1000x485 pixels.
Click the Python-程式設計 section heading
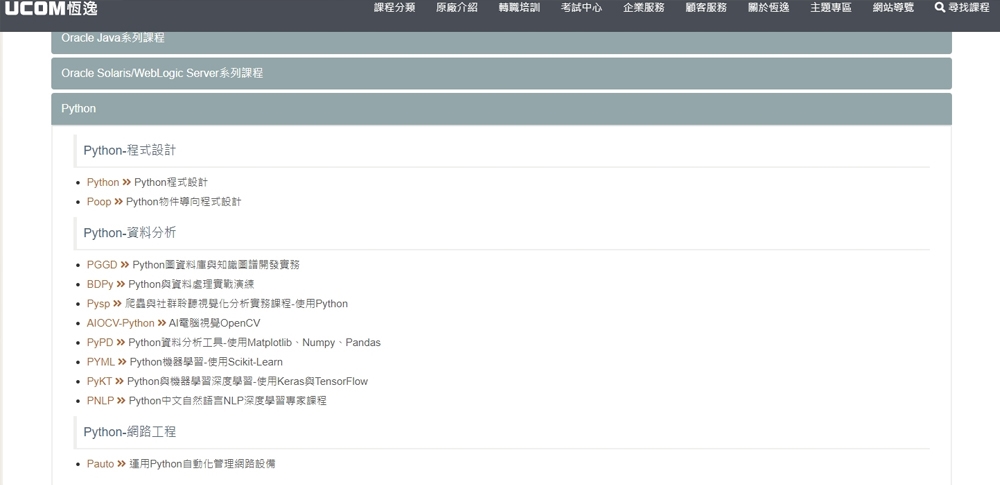click(129, 151)
